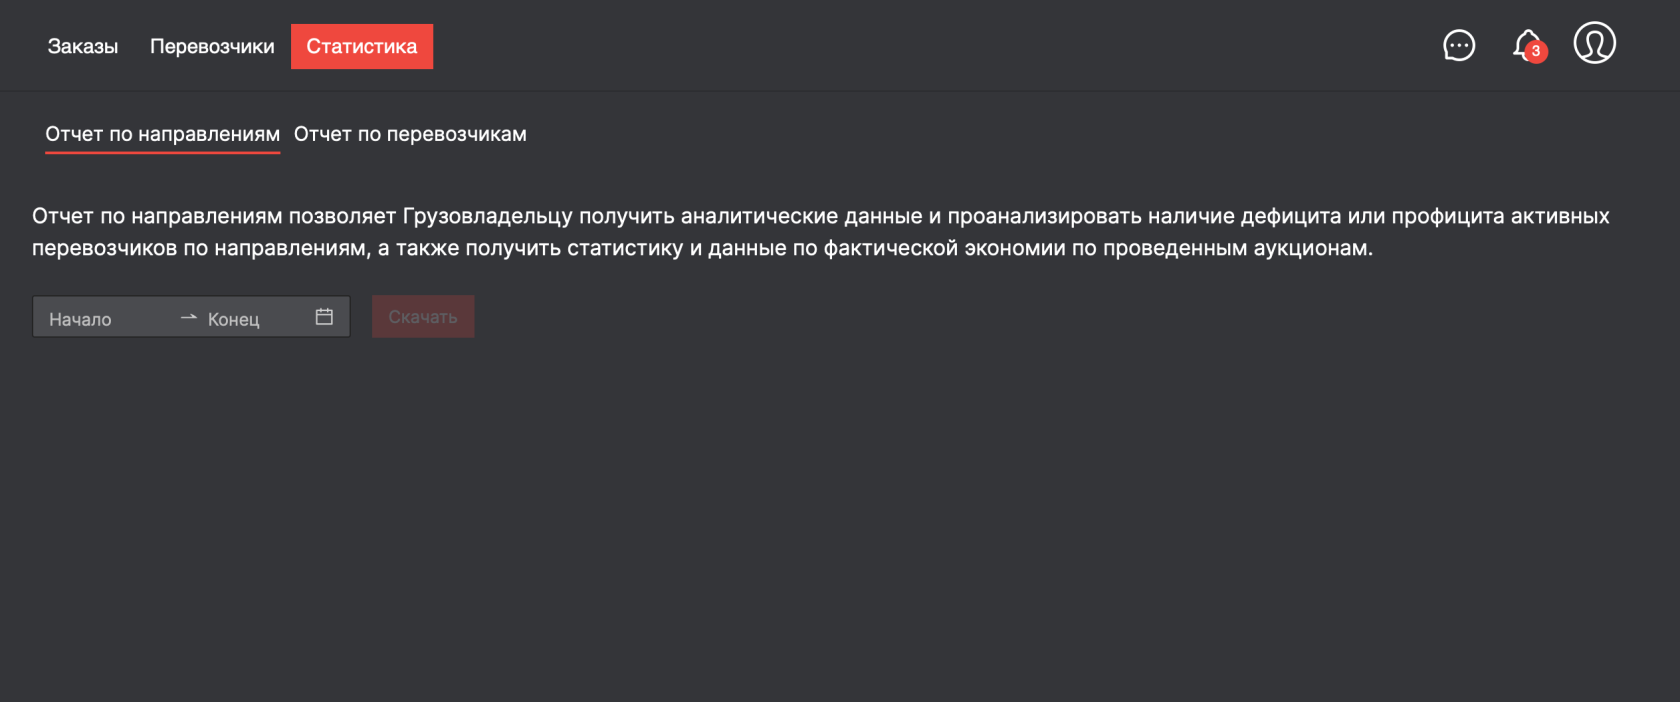Click the red badge showing 3 notifications
The height and width of the screenshot is (702, 1680).
coord(1536,52)
